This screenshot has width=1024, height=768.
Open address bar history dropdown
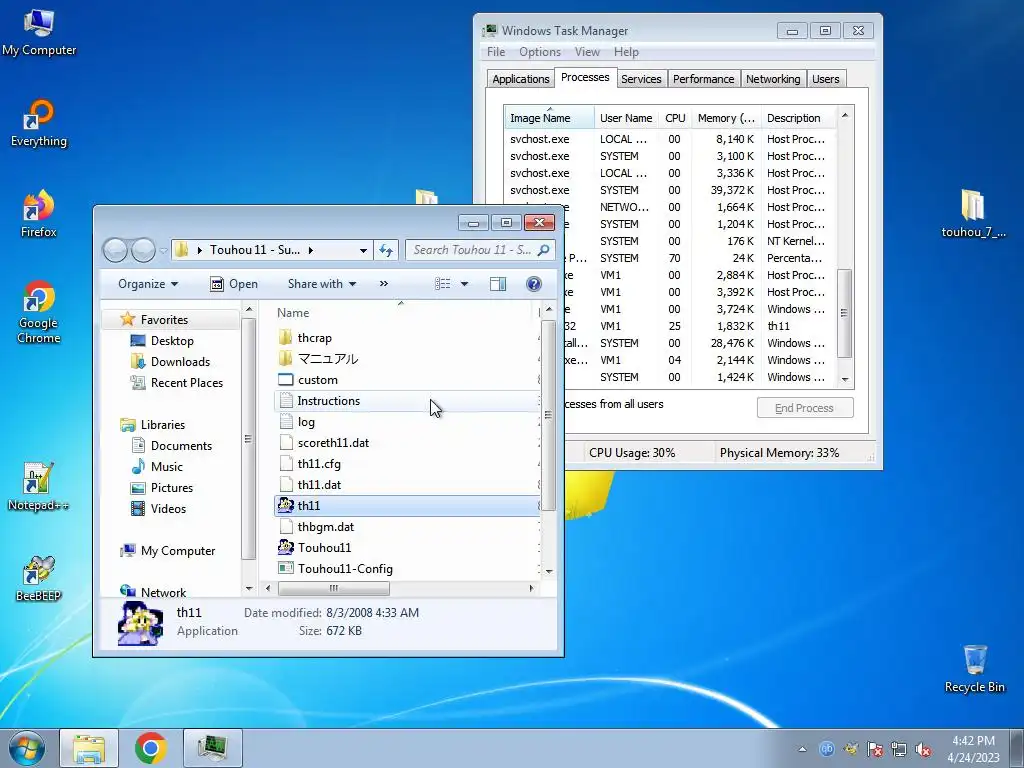pos(363,250)
